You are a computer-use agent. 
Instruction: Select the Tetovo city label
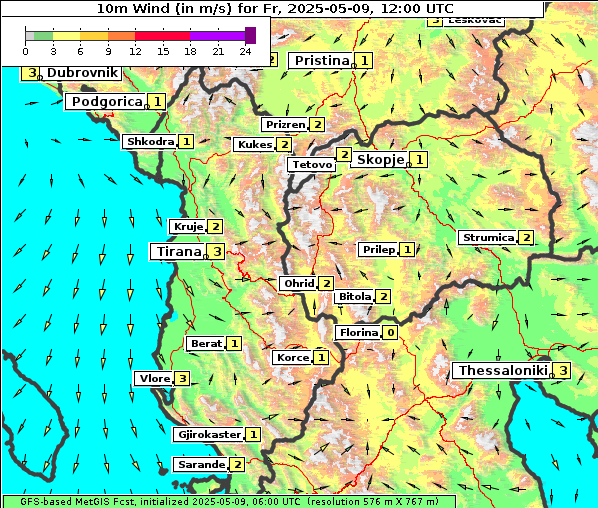click(x=312, y=164)
